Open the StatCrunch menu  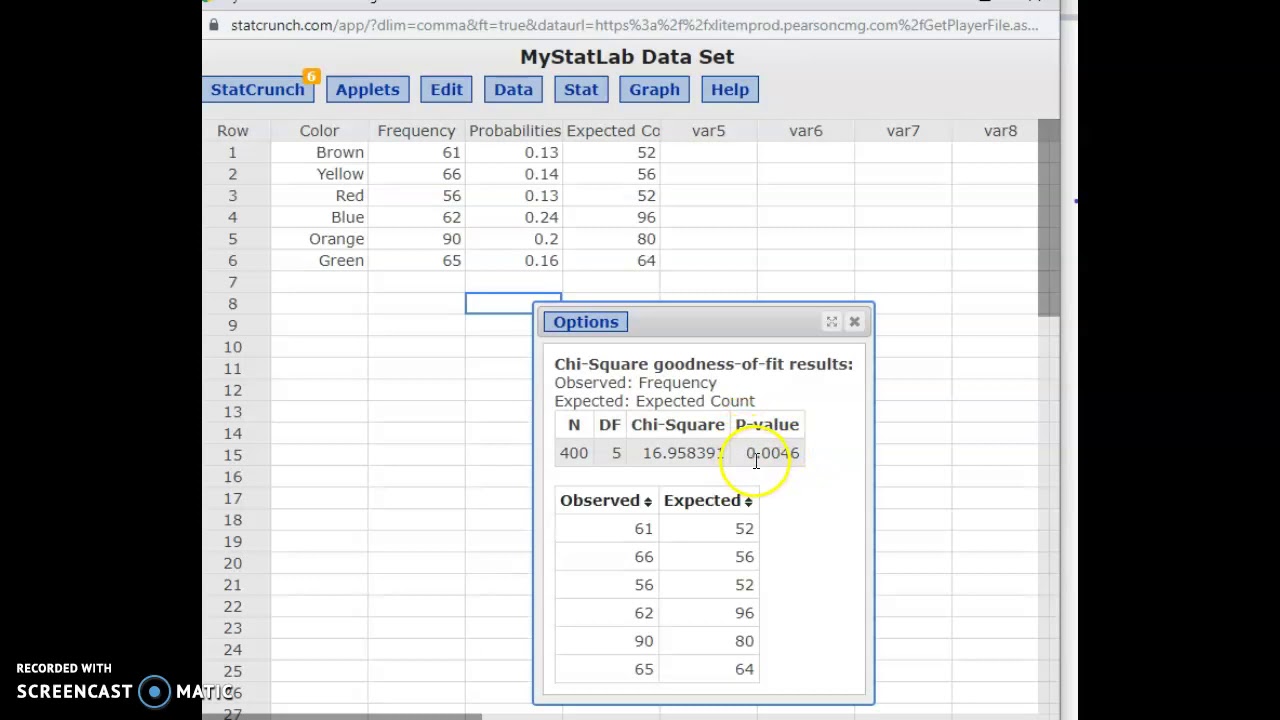click(257, 90)
